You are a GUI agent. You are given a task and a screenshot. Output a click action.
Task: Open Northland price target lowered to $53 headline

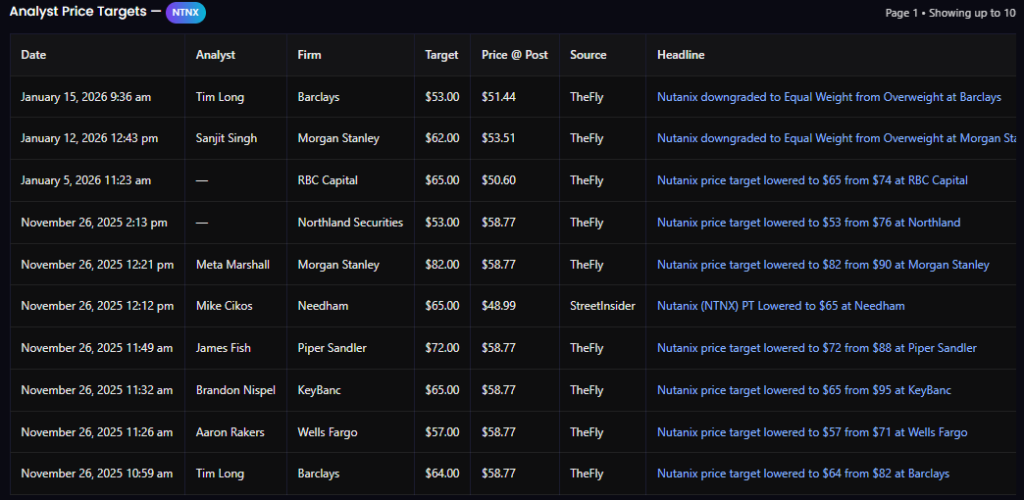tap(808, 222)
